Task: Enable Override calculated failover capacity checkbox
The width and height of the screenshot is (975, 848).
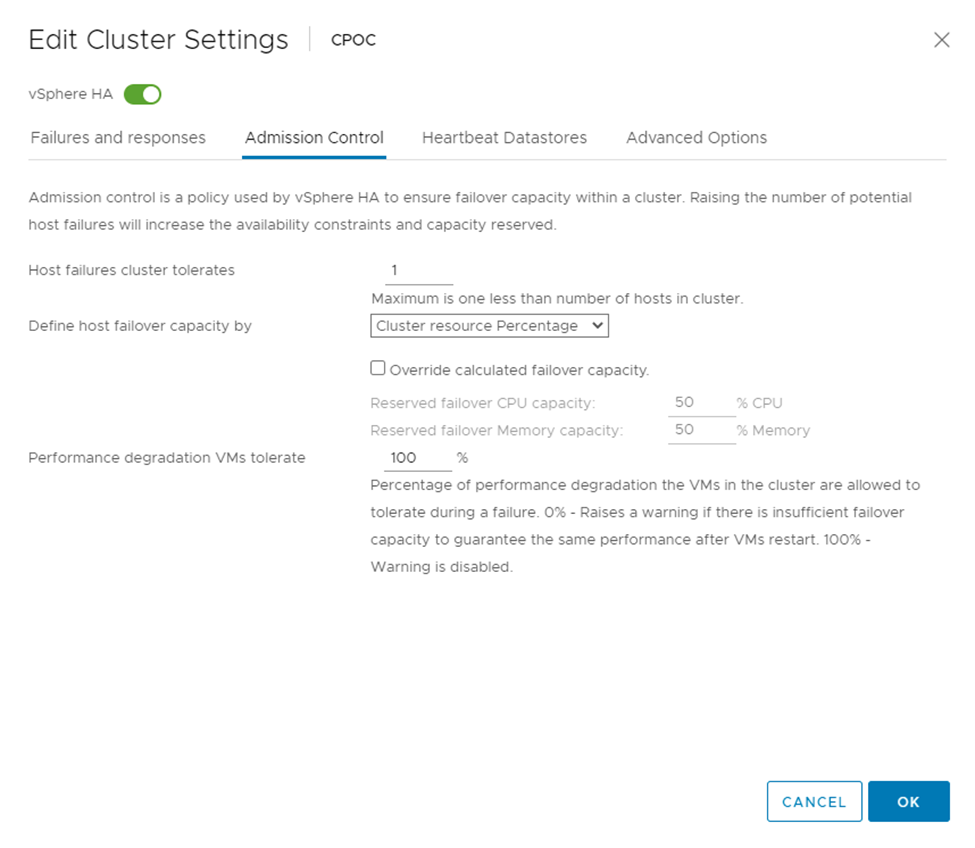Action: (378, 368)
